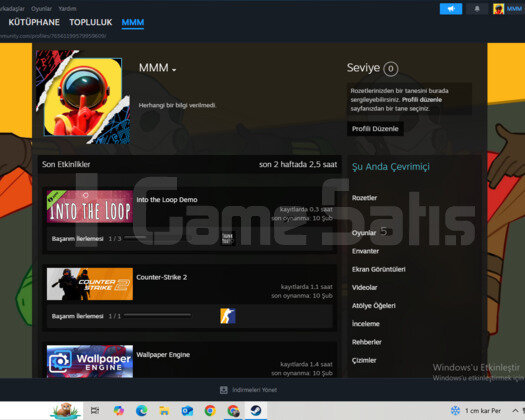Open the Envanter link
Image resolution: width=525 pixels, height=420 pixels.
coord(365,251)
